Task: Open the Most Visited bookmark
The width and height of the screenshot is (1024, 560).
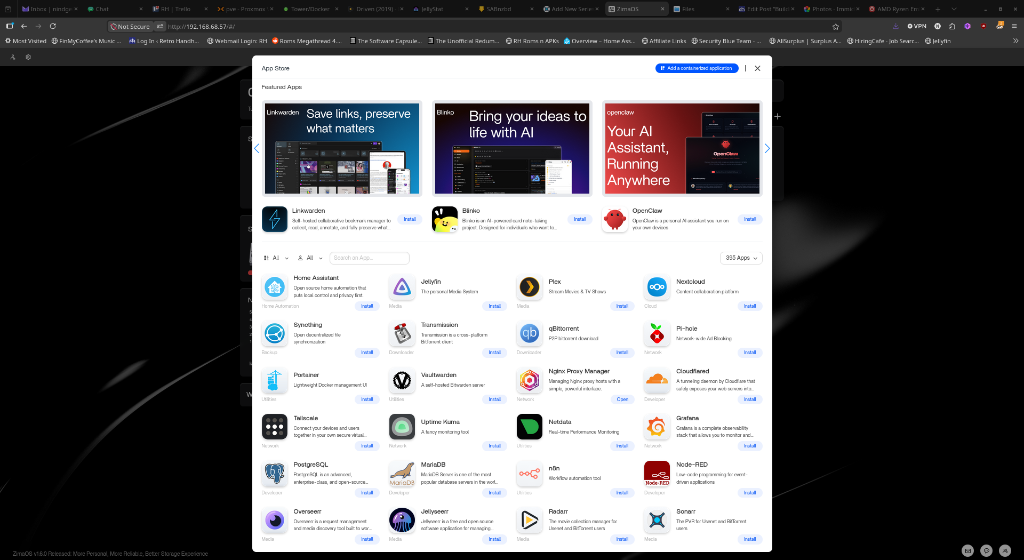Action: 25,40
